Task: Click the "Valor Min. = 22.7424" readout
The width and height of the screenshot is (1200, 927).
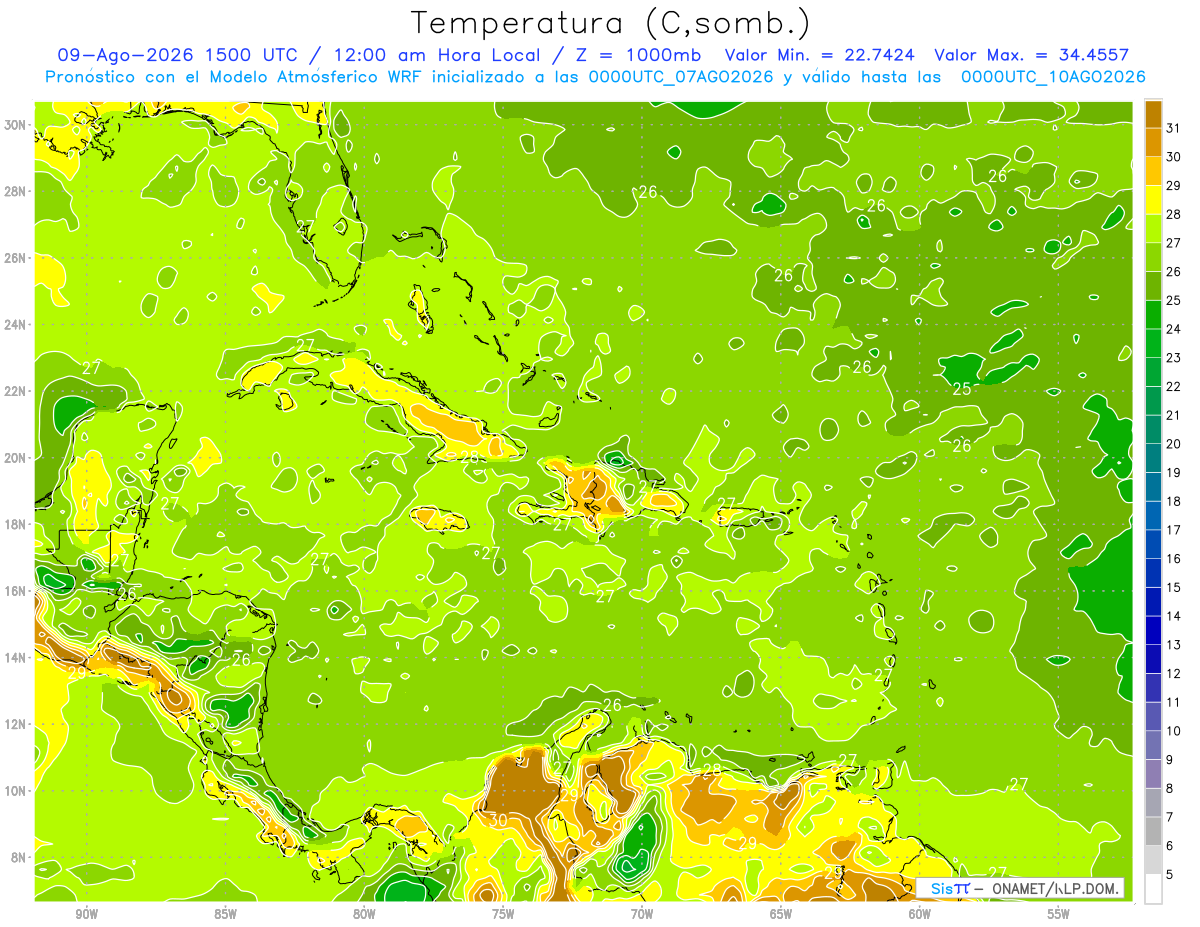Action: (x=819, y=55)
